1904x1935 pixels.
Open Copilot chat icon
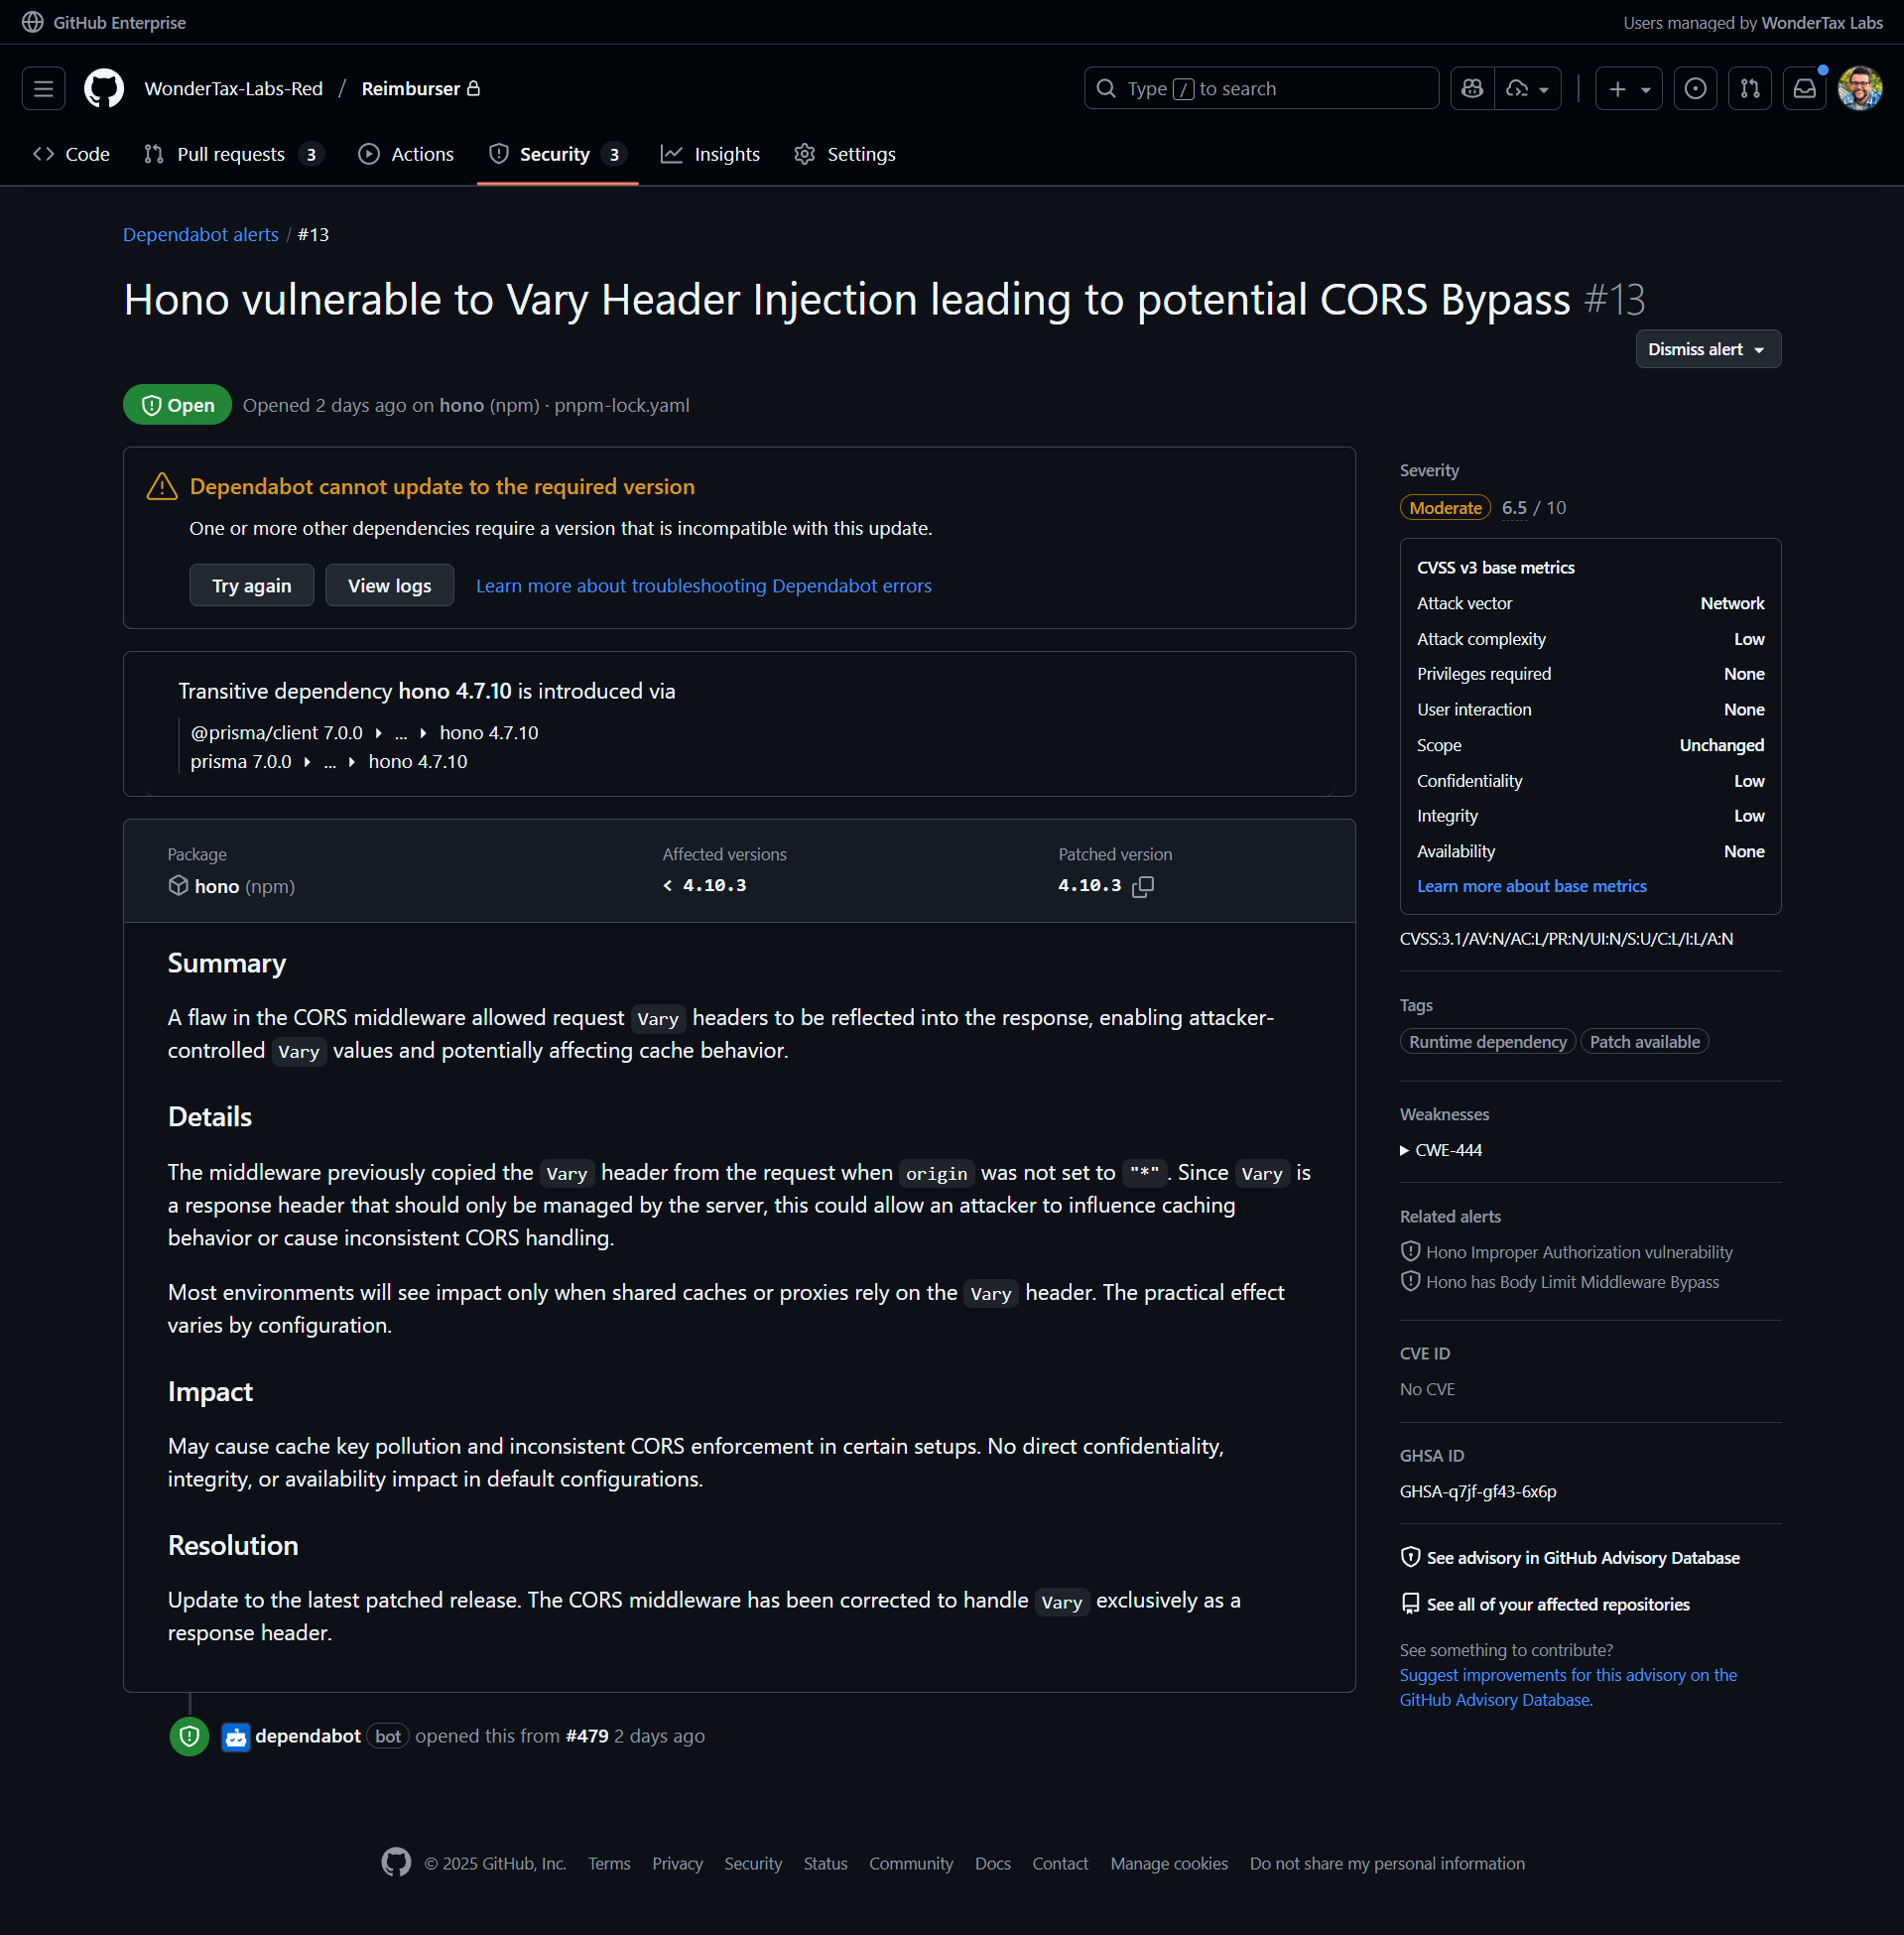(x=1472, y=89)
